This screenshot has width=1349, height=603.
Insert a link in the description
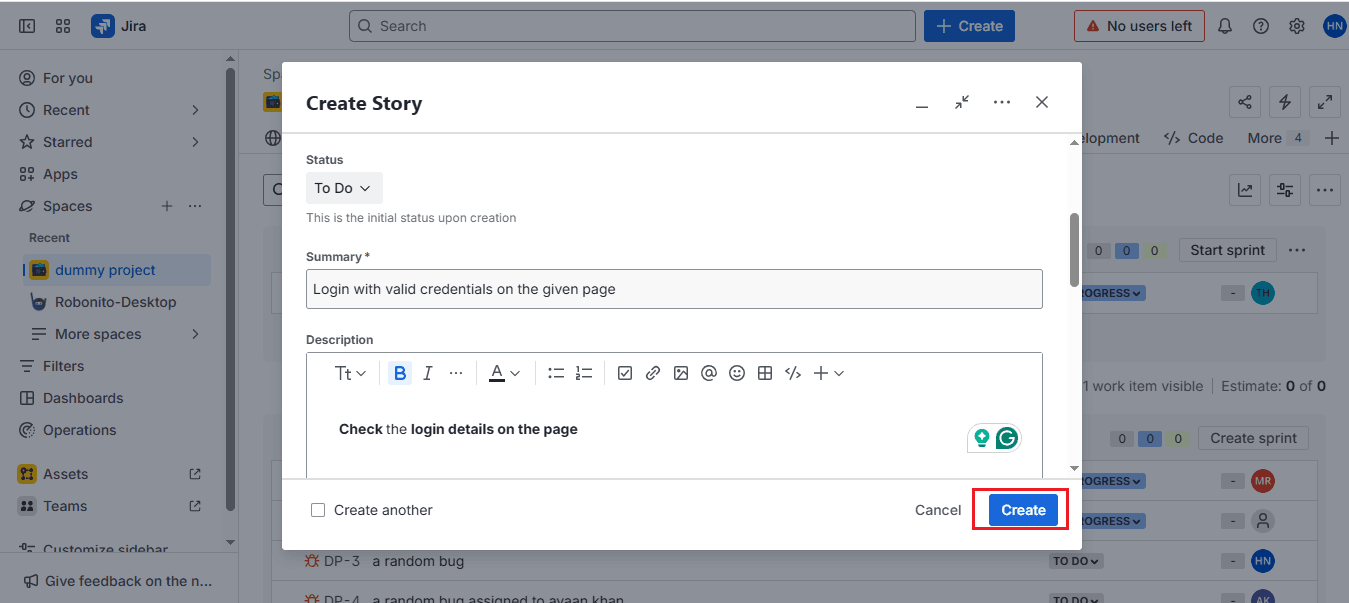pyautogui.click(x=653, y=373)
